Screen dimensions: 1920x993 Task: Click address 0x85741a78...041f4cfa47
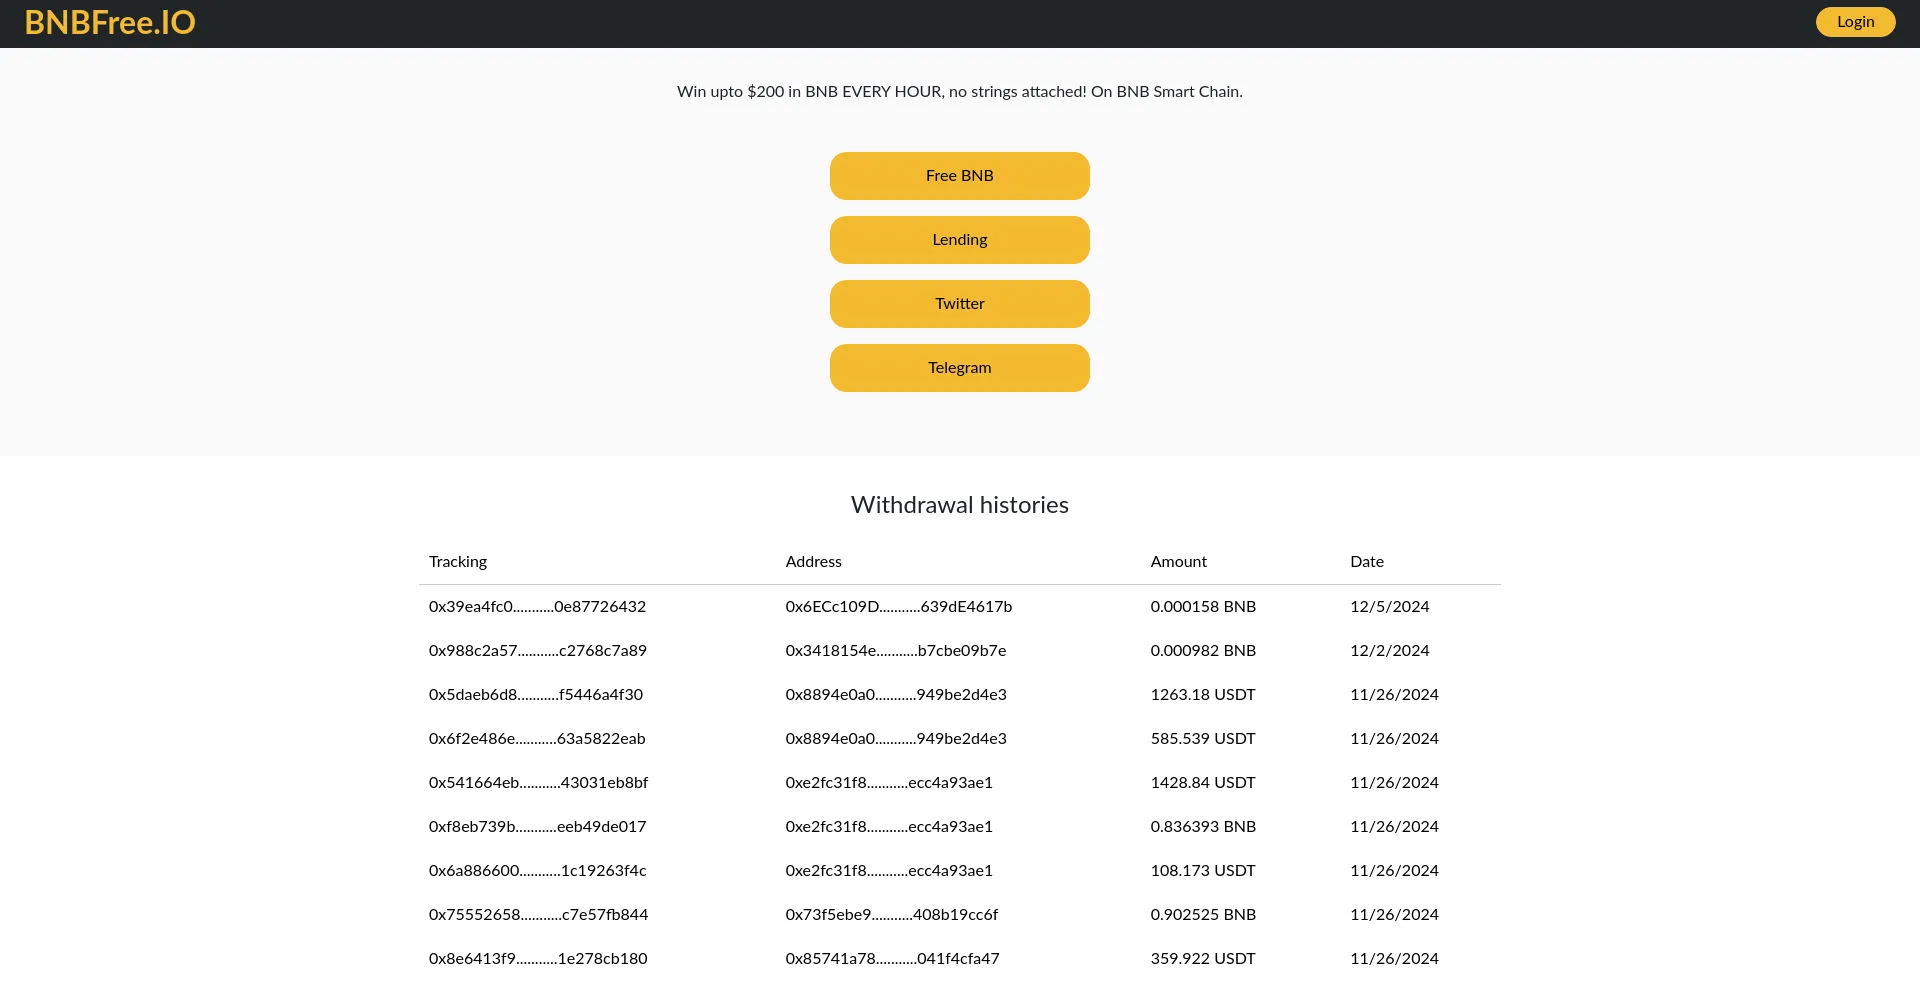[892, 959]
